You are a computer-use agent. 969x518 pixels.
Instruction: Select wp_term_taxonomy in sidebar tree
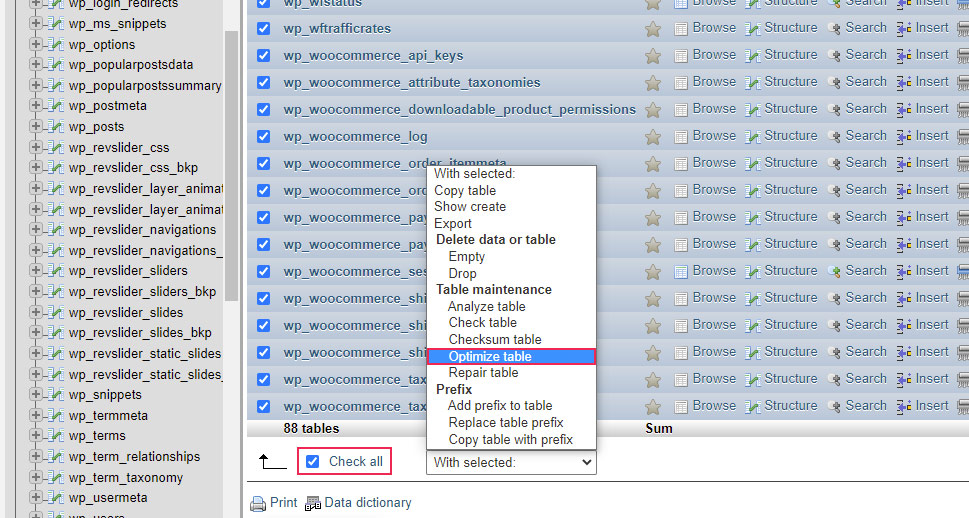126,477
